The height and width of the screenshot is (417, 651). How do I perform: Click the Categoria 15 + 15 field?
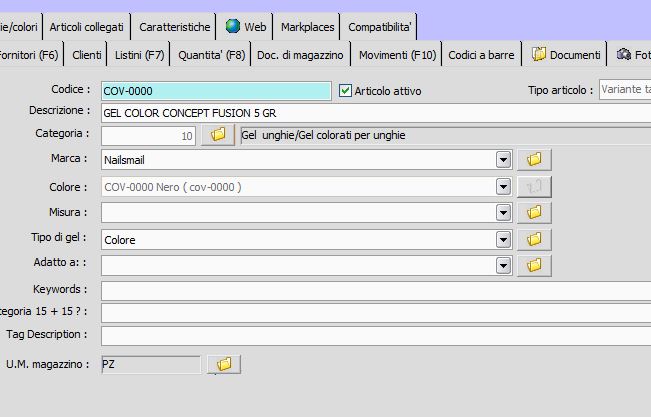point(376,313)
